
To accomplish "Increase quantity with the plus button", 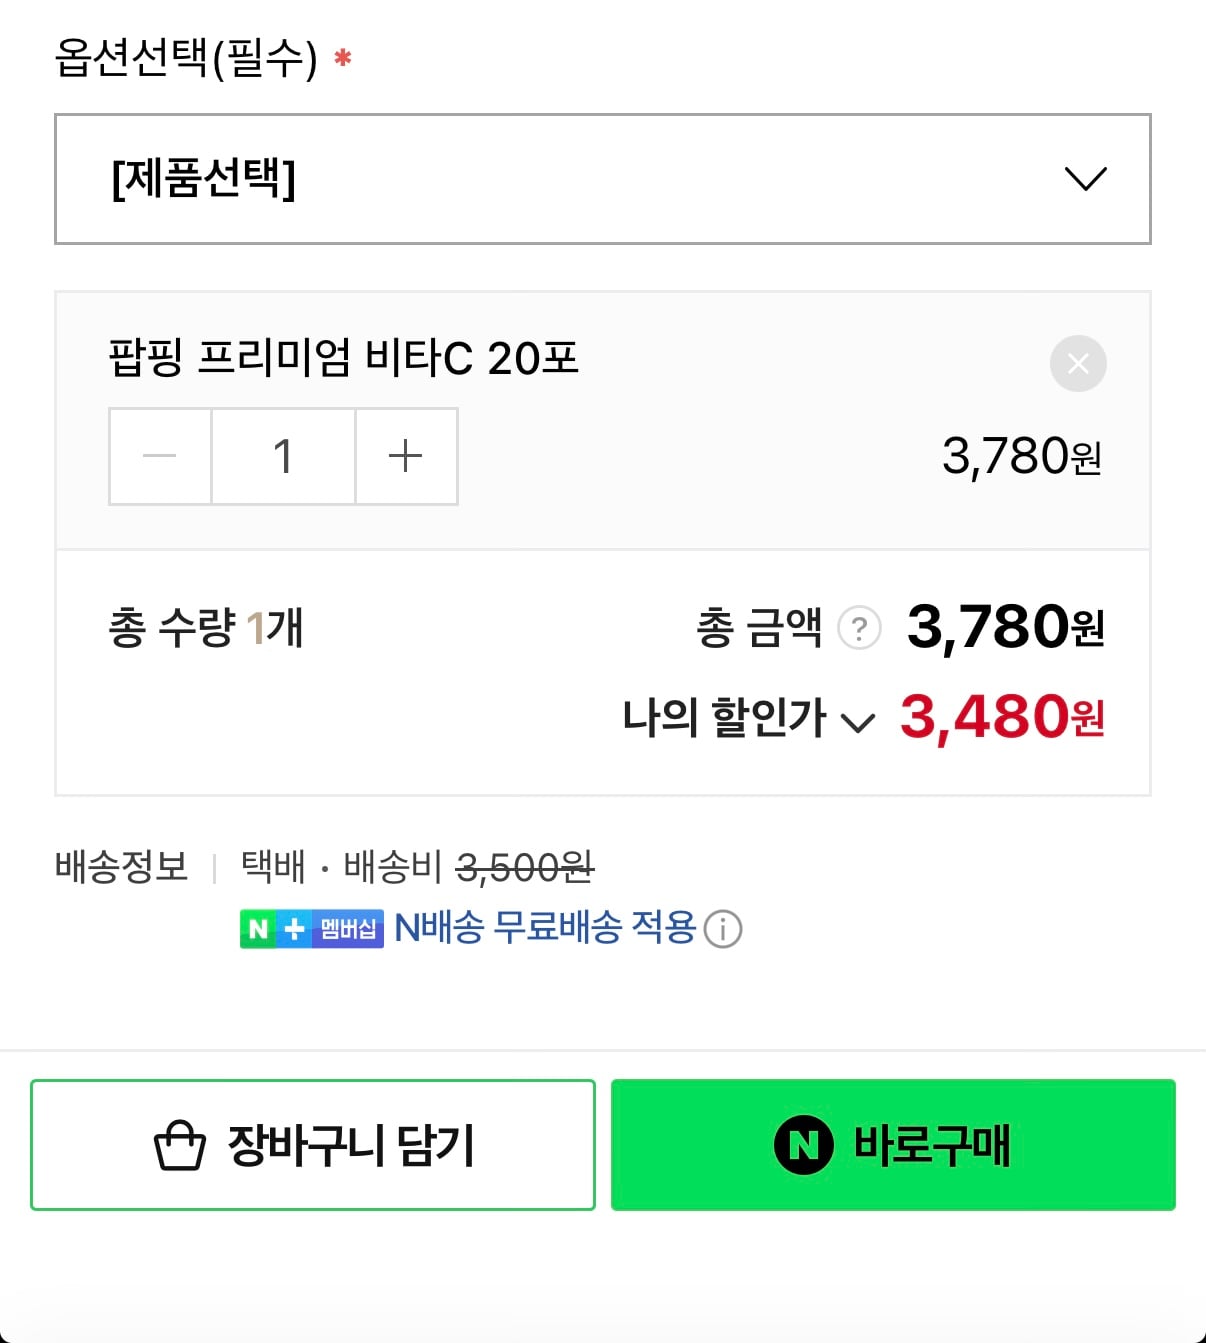I will 406,456.
